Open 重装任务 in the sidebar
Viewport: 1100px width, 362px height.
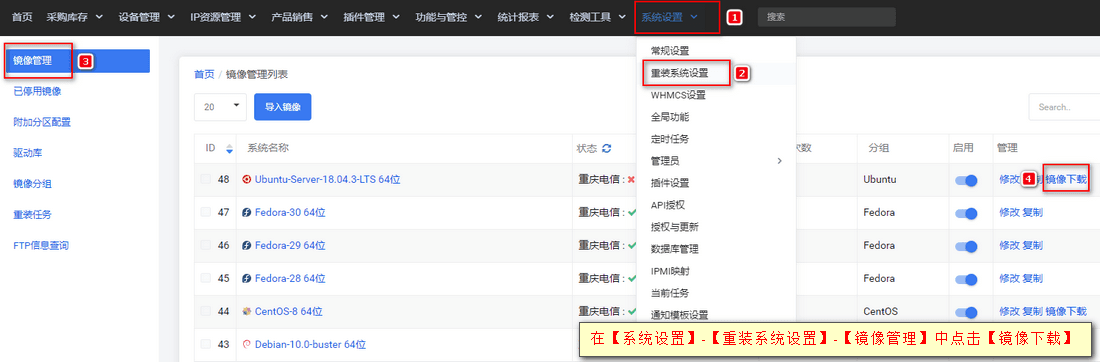point(32,215)
